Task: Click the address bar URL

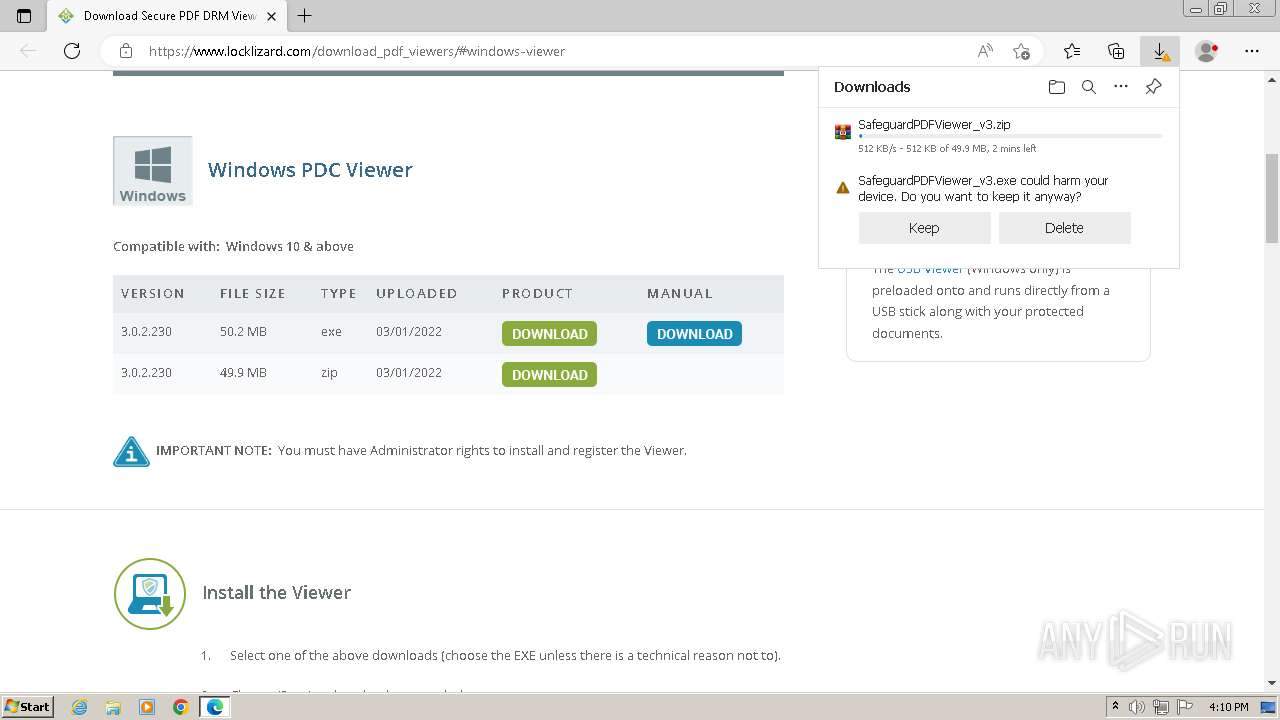Action: tap(357, 51)
